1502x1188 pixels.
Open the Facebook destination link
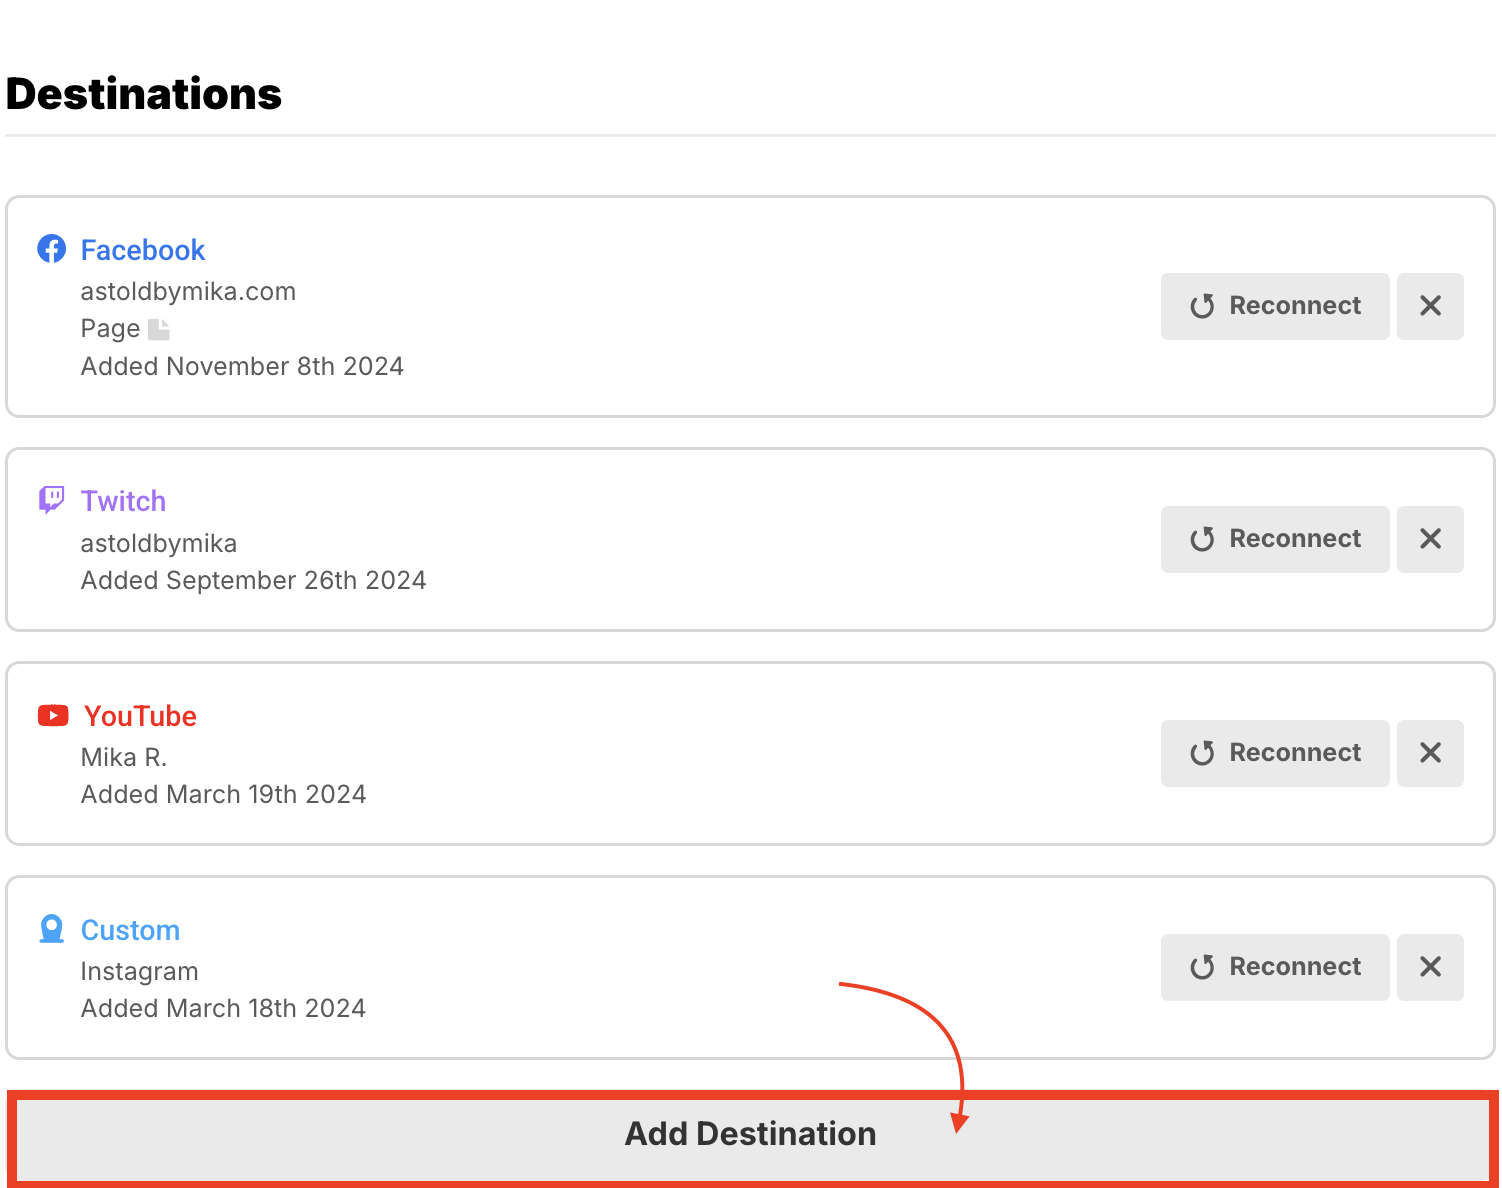143,250
